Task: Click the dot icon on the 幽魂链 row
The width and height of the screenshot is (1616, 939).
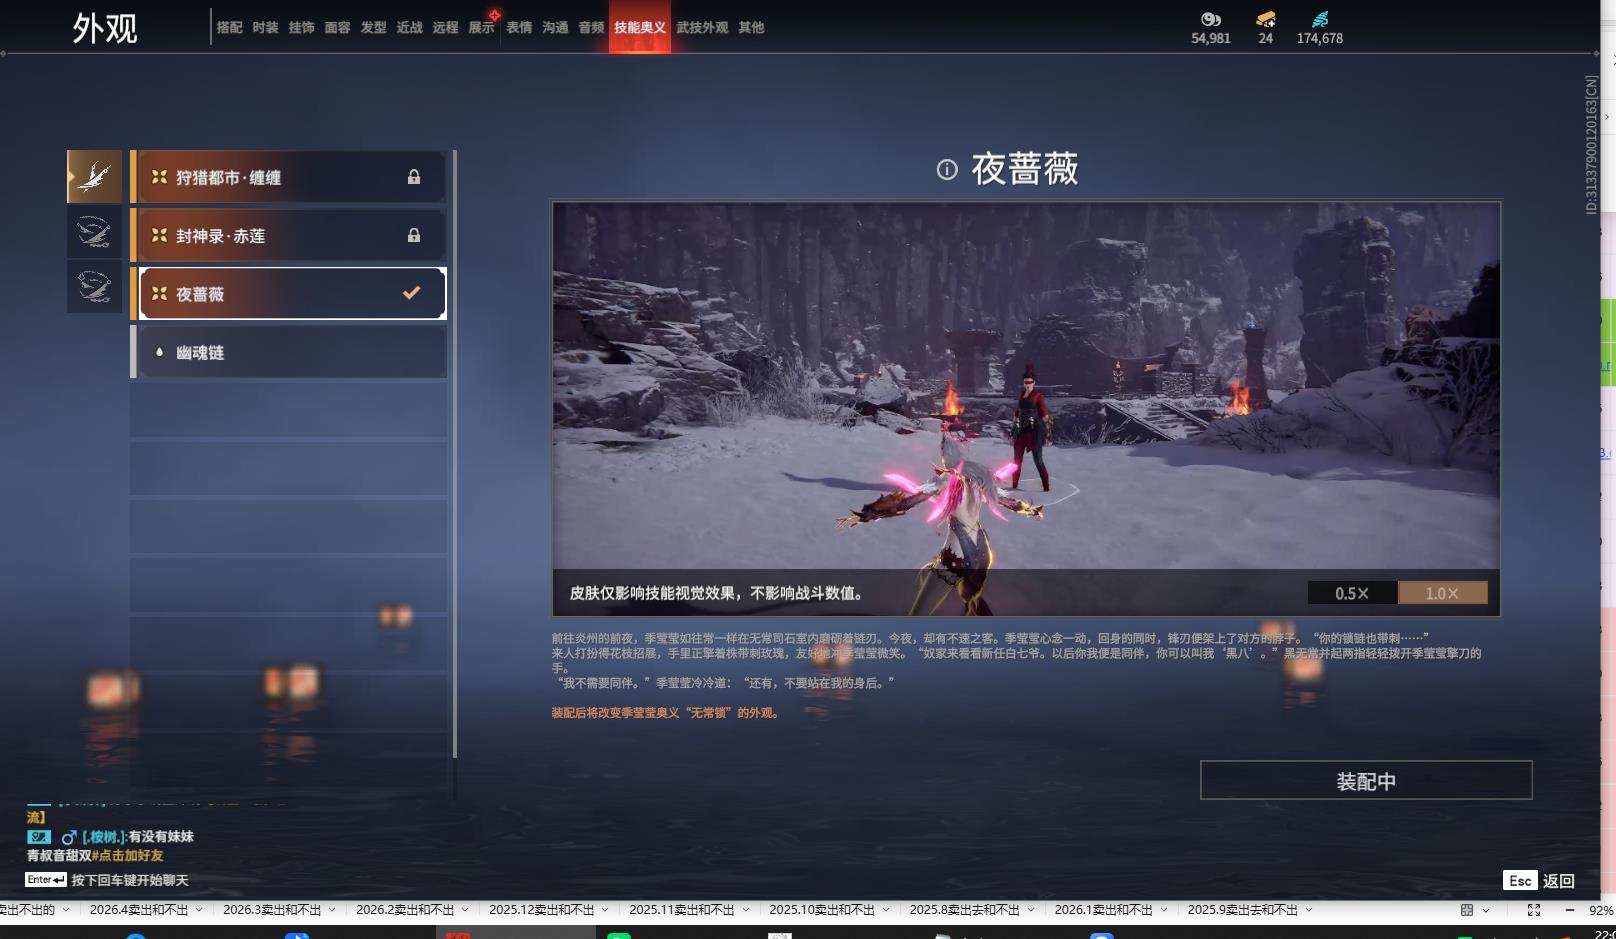Action: [x=159, y=352]
